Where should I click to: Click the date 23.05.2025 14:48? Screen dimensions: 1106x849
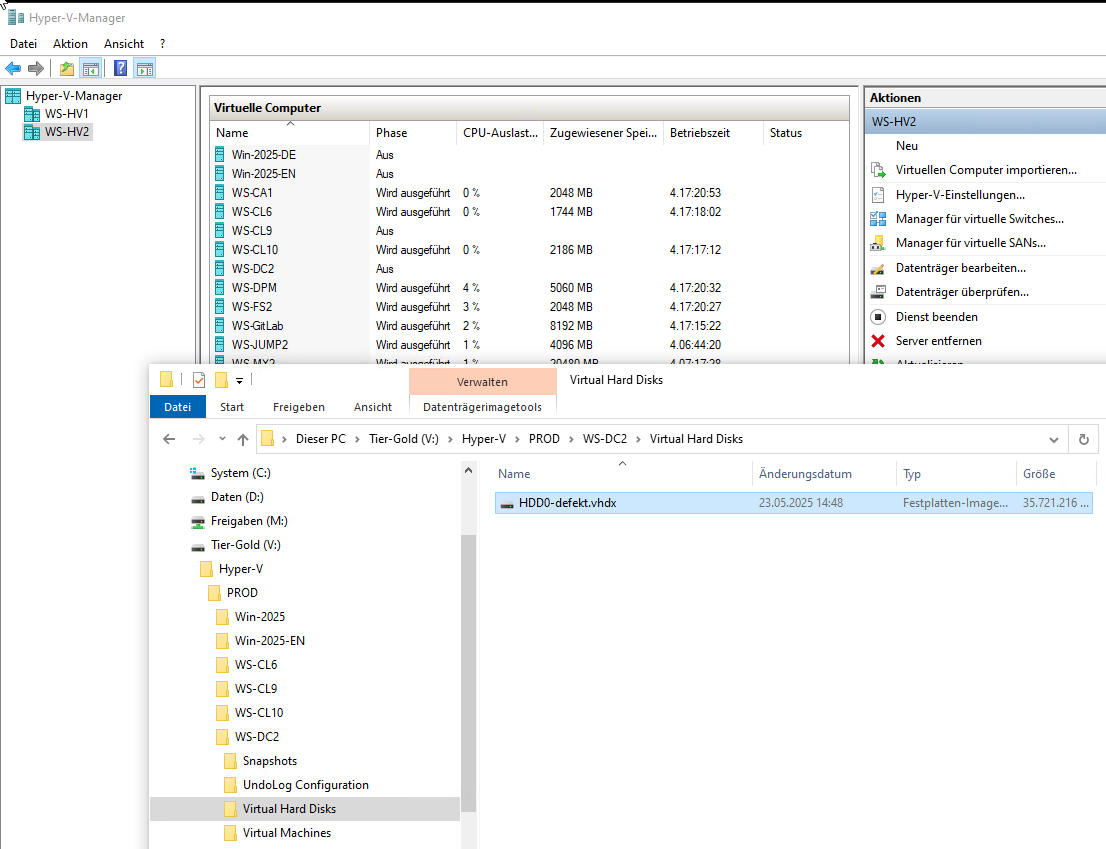[801, 503]
